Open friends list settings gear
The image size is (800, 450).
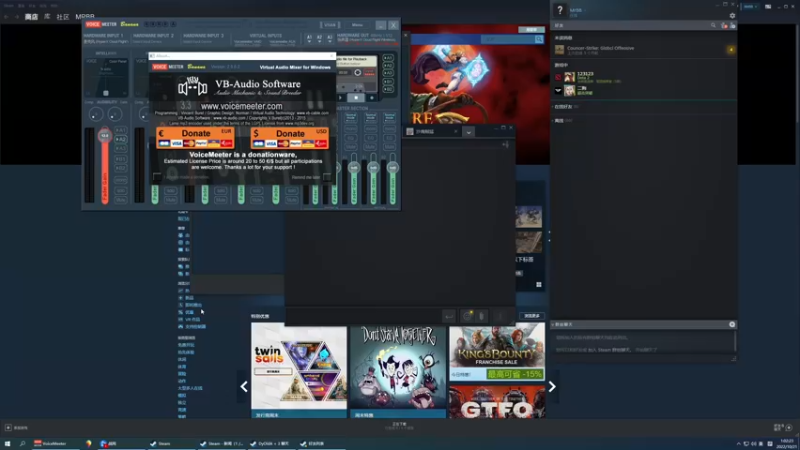tap(732, 16)
